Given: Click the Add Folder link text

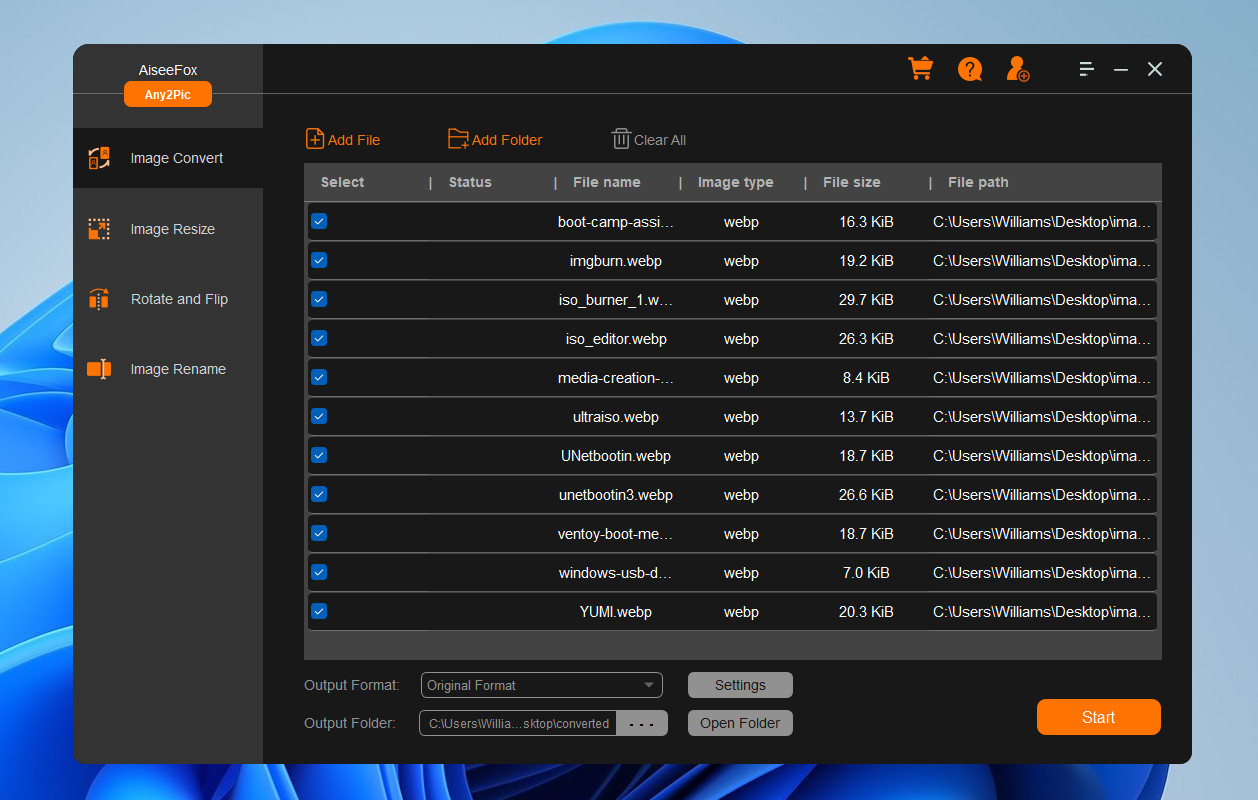Looking at the screenshot, I should point(507,140).
